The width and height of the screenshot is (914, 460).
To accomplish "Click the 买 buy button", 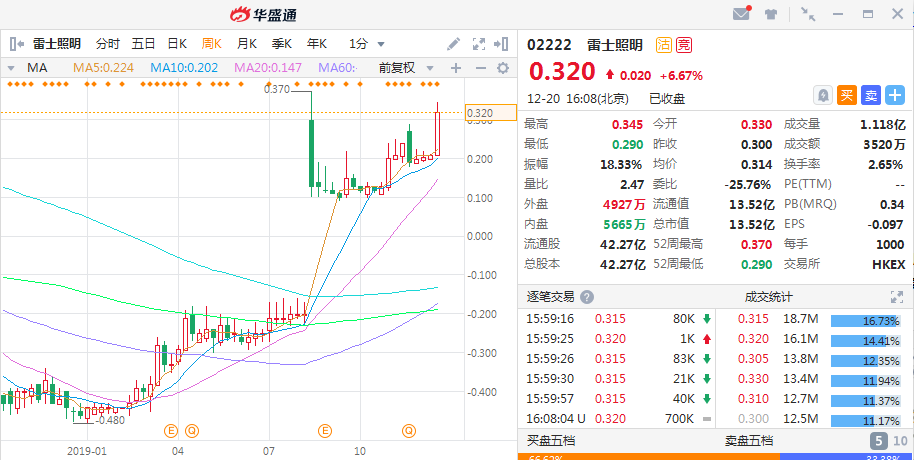I will (847, 95).
